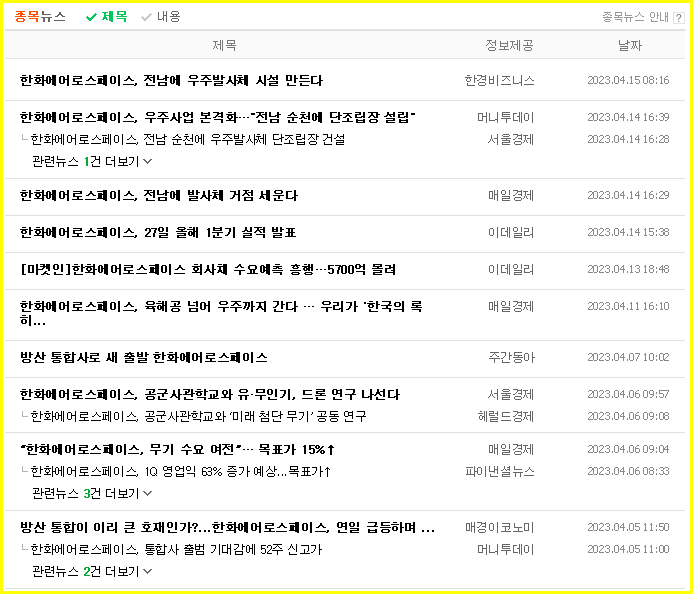The image size is (693, 594).
Task: Expand 관련뉴스 3건 더보기
Action: [x=92, y=493]
